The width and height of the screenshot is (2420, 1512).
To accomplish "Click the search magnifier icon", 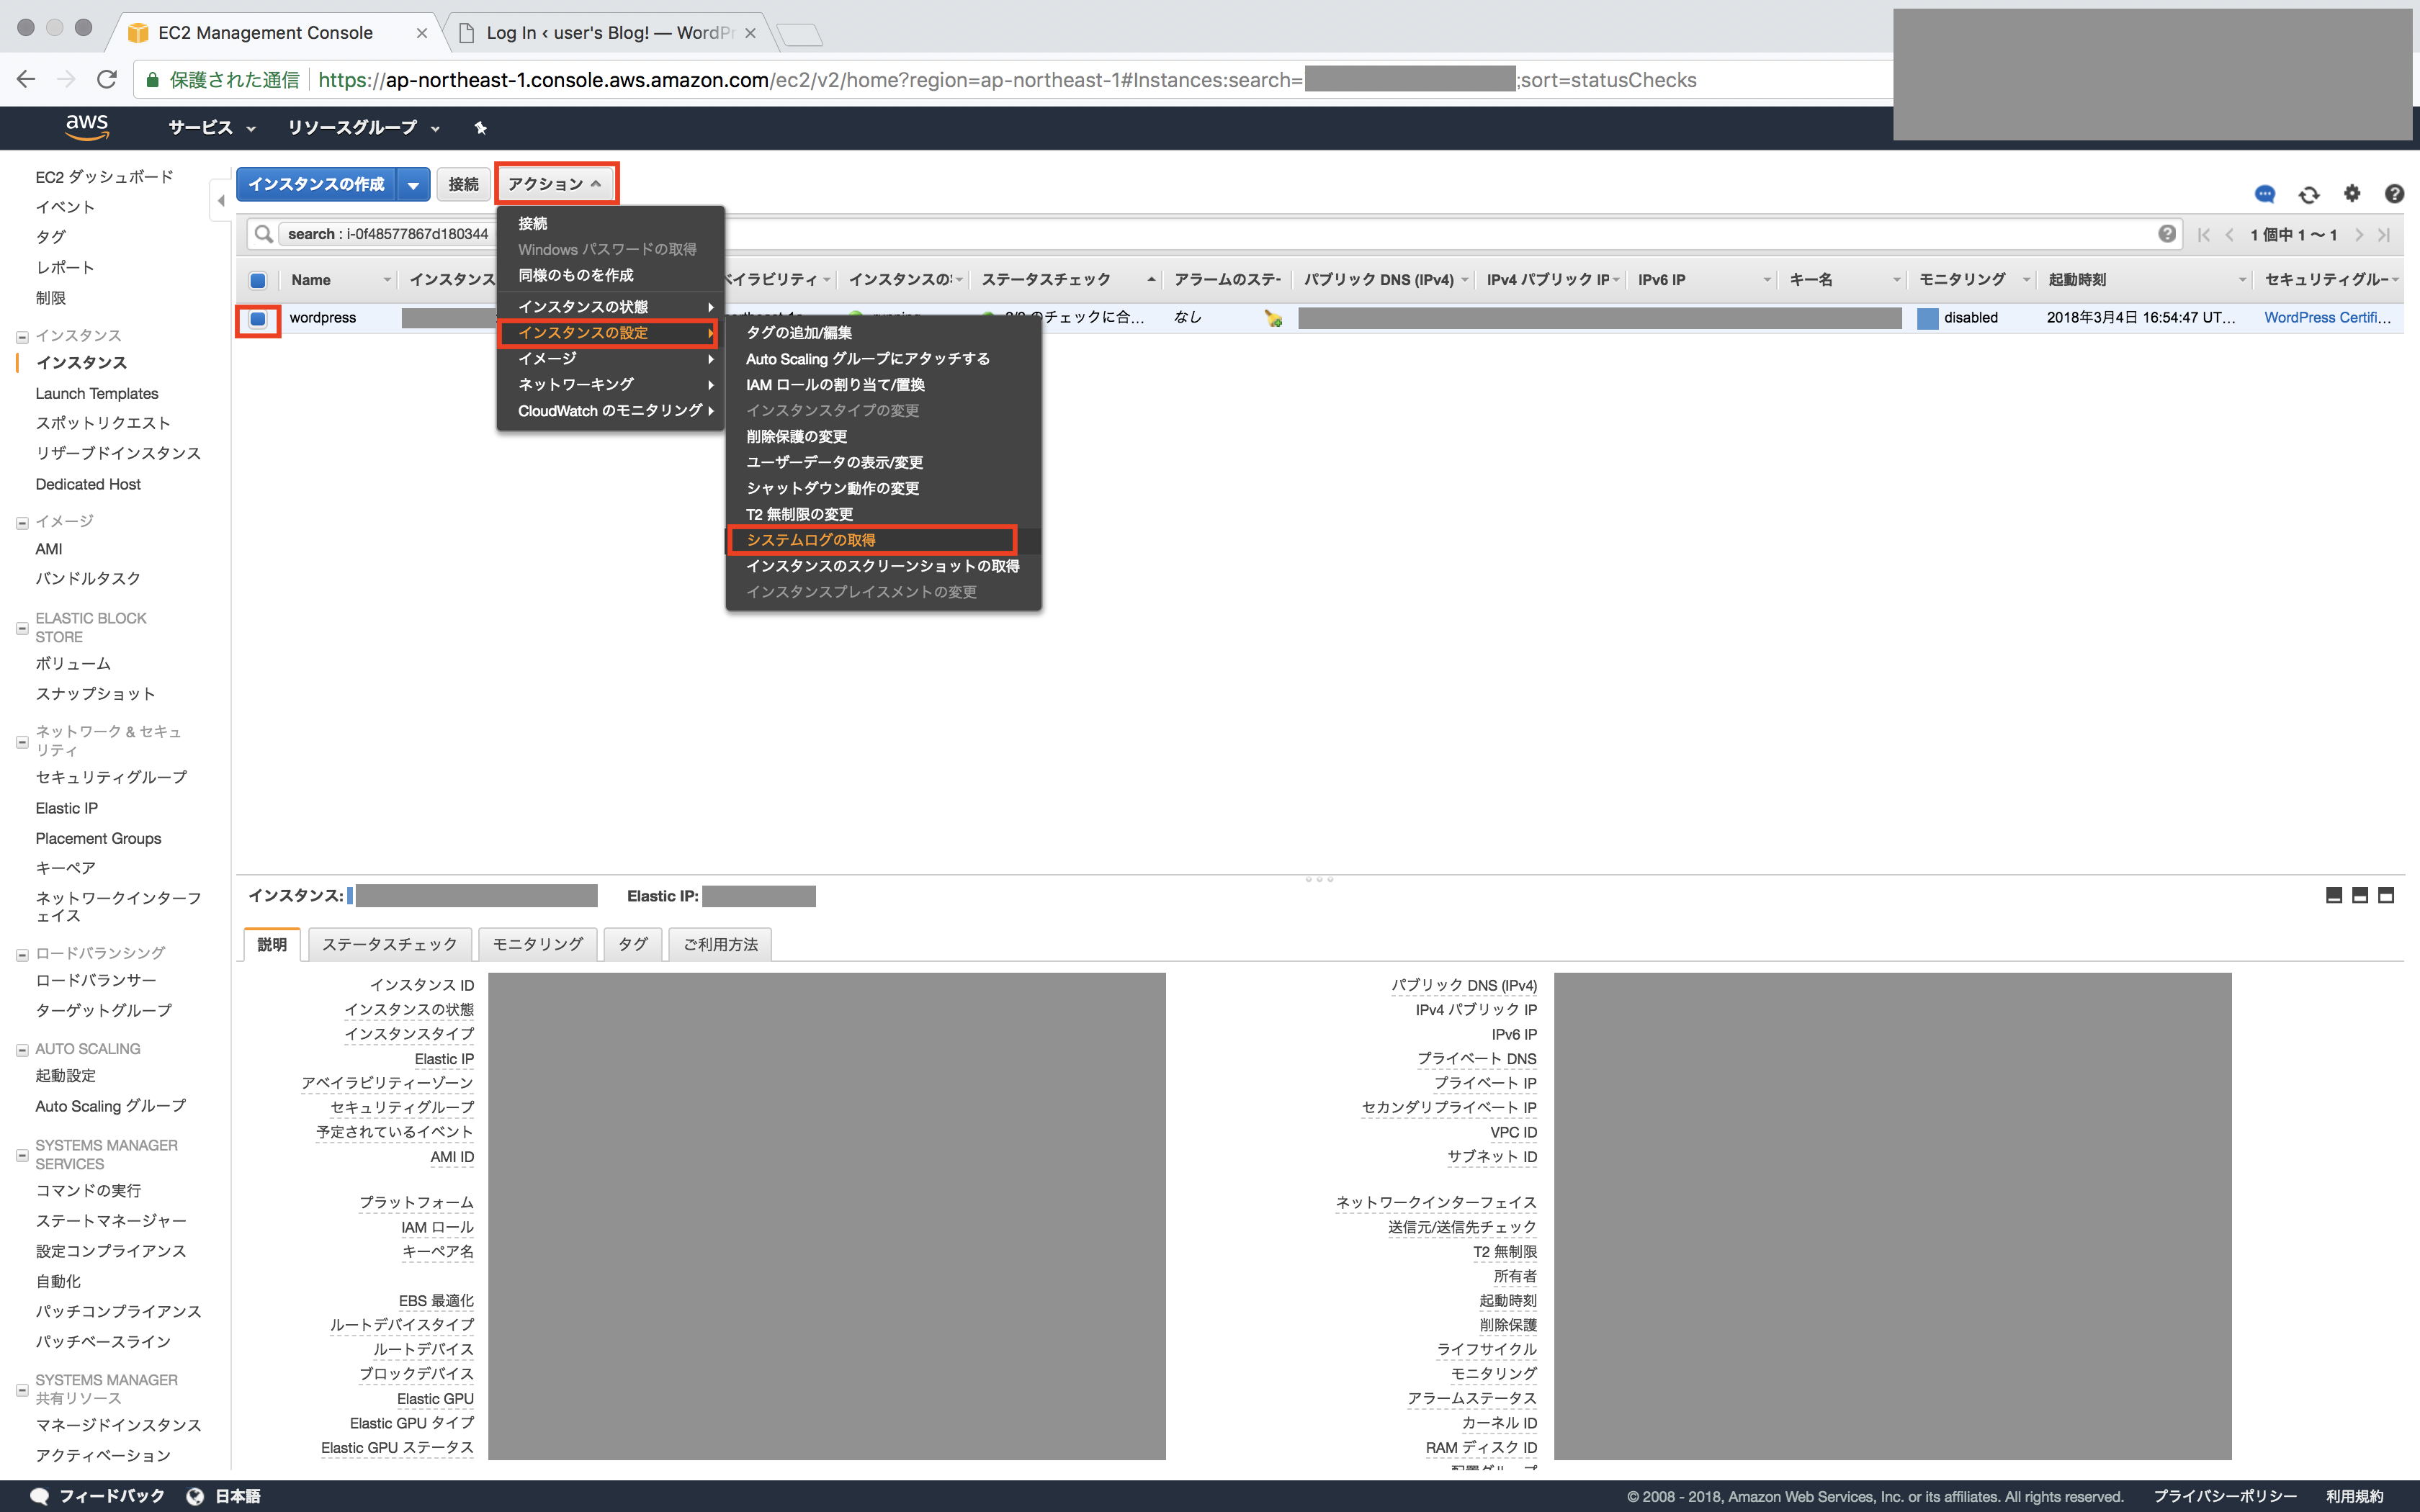I will click(264, 234).
